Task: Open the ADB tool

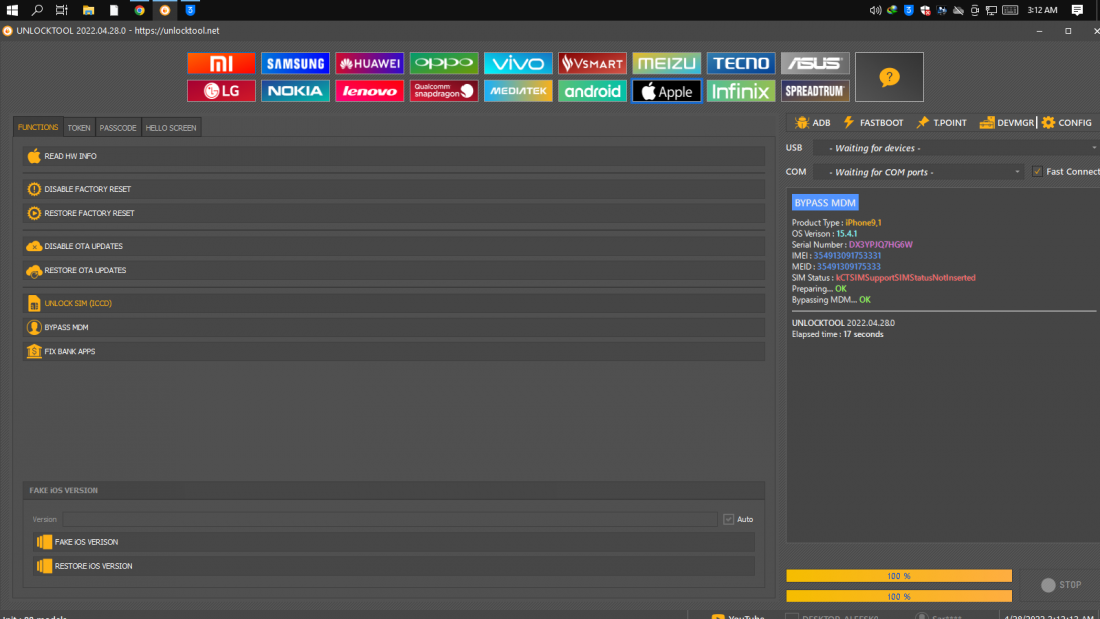Action: tap(812, 123)
